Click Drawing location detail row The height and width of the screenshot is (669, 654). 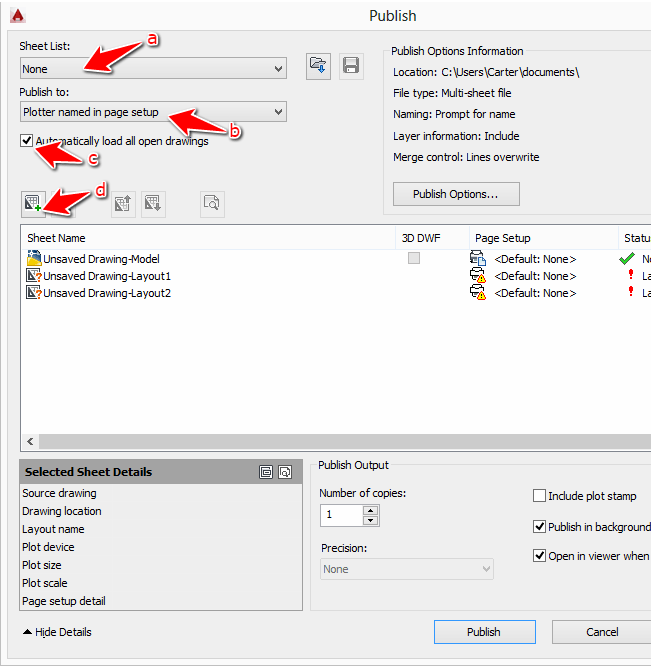tap(161, 511)
